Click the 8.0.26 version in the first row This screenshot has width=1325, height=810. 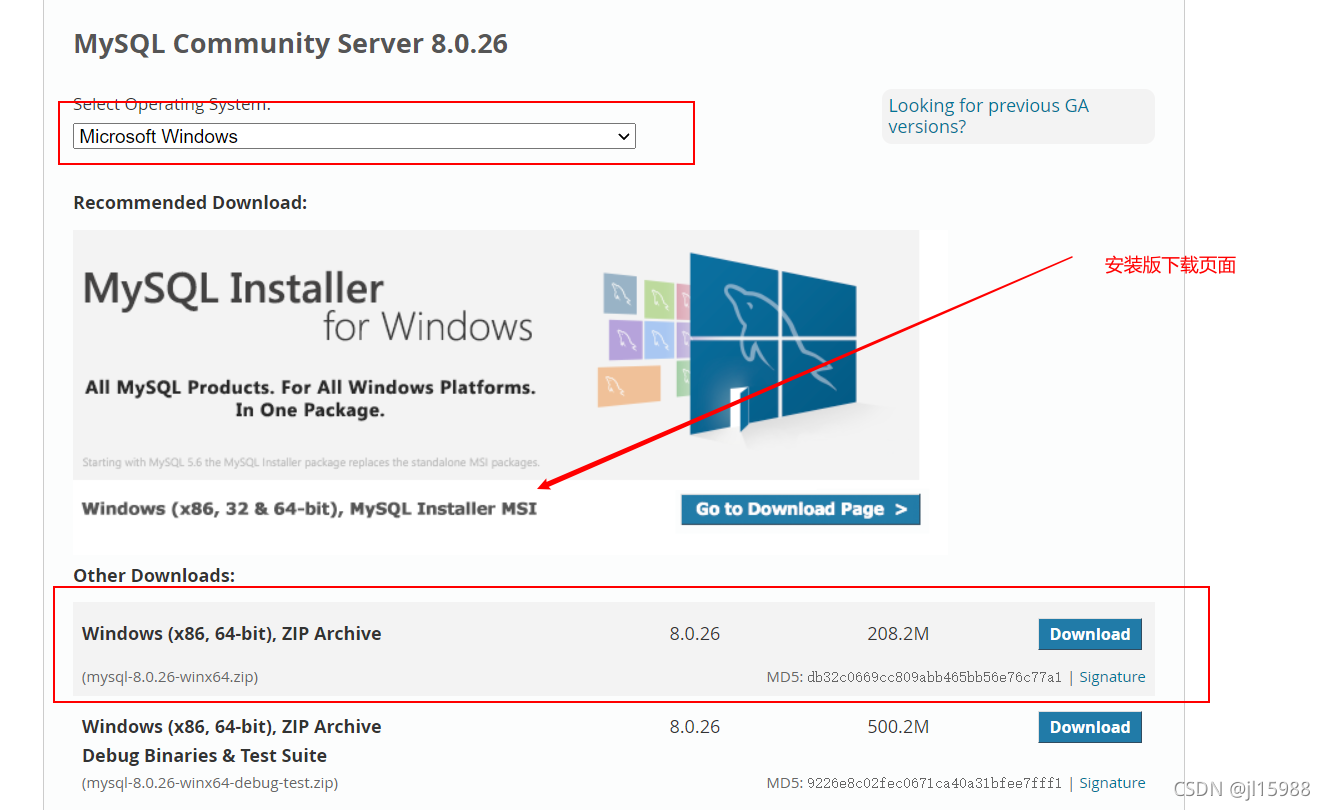pyautogui.click(x=695, y=634)
